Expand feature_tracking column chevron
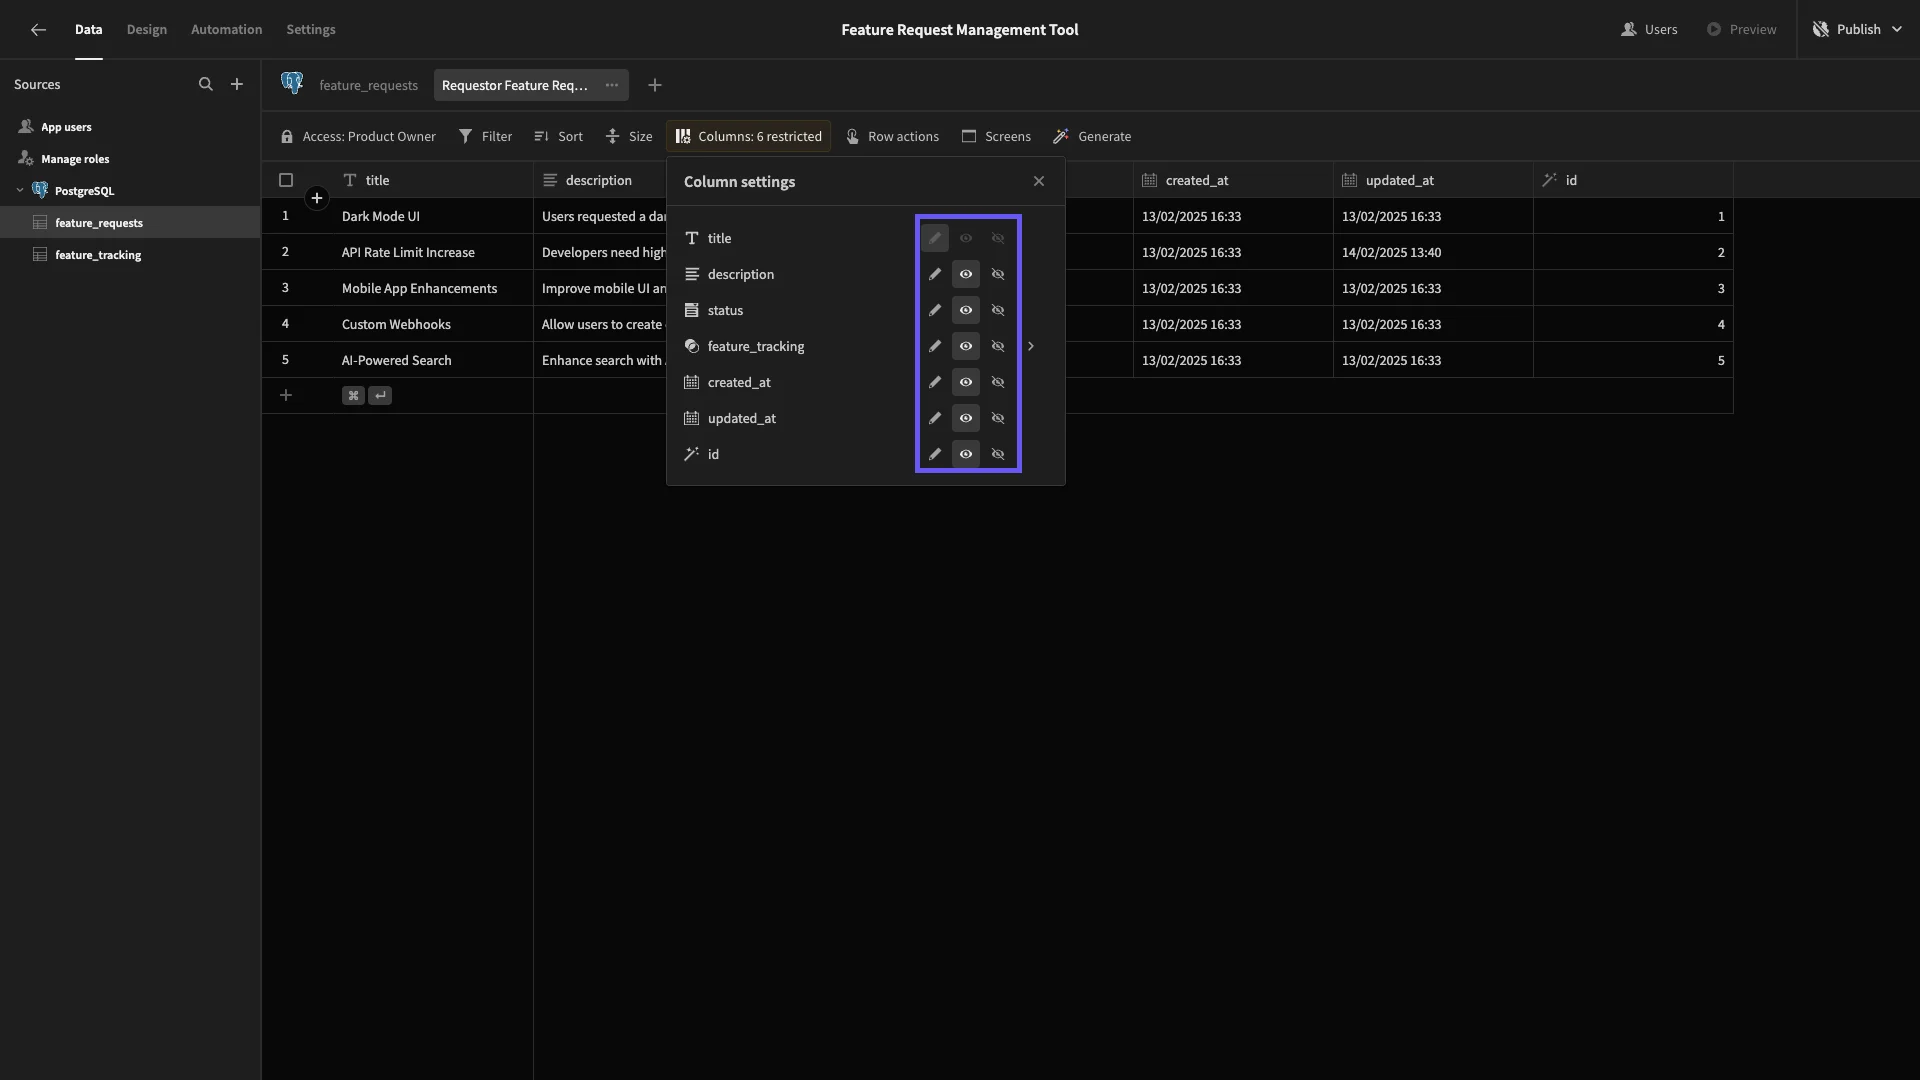The image size is (1920, 1080). (x=1031, y=346)
